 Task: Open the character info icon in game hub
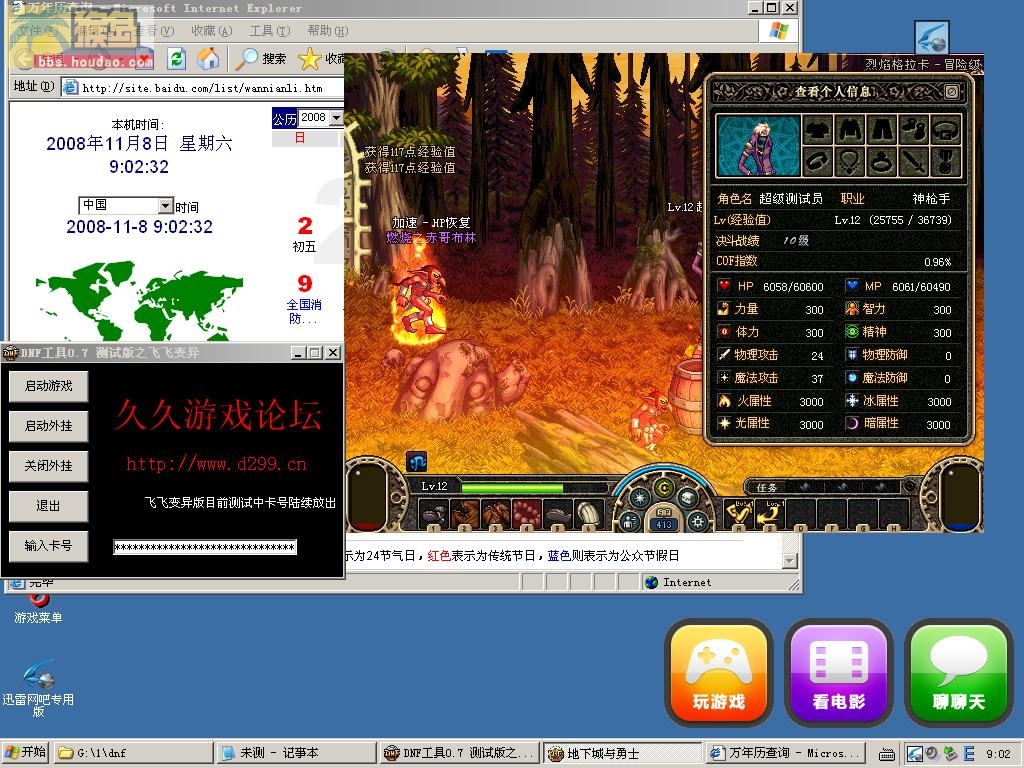[x=630, y=521]
